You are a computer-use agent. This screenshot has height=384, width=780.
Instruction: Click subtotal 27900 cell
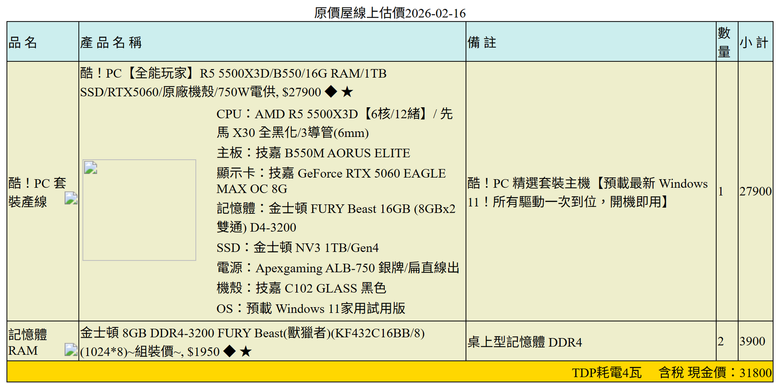(x=755, y=192)
